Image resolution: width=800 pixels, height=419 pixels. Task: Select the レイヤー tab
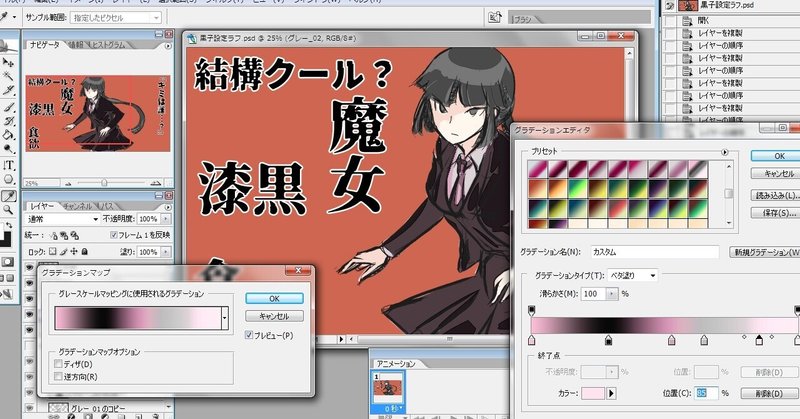coord(42,206)
